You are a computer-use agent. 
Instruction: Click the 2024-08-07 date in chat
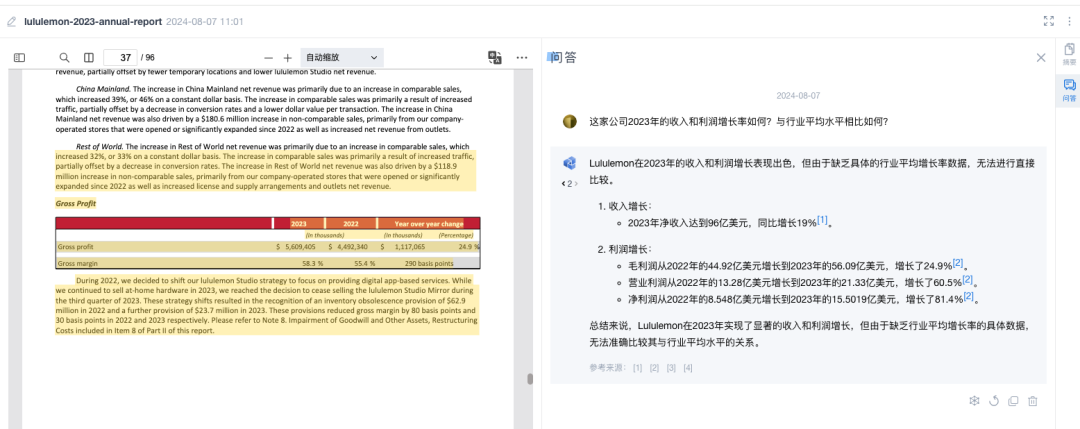798,96
